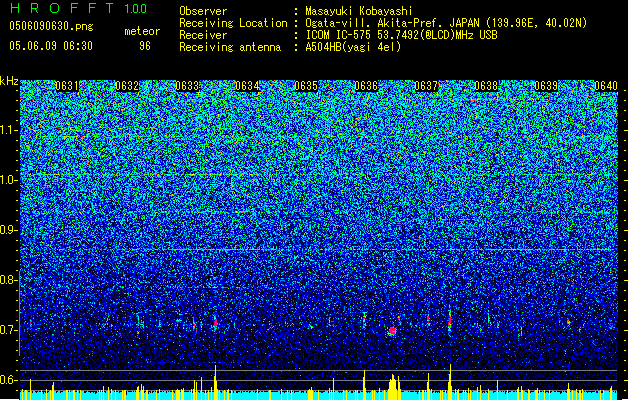The height and width of the screenshot is (400, 629).
Task: Click the kHz axis unit label
Action: pos(9,81)
